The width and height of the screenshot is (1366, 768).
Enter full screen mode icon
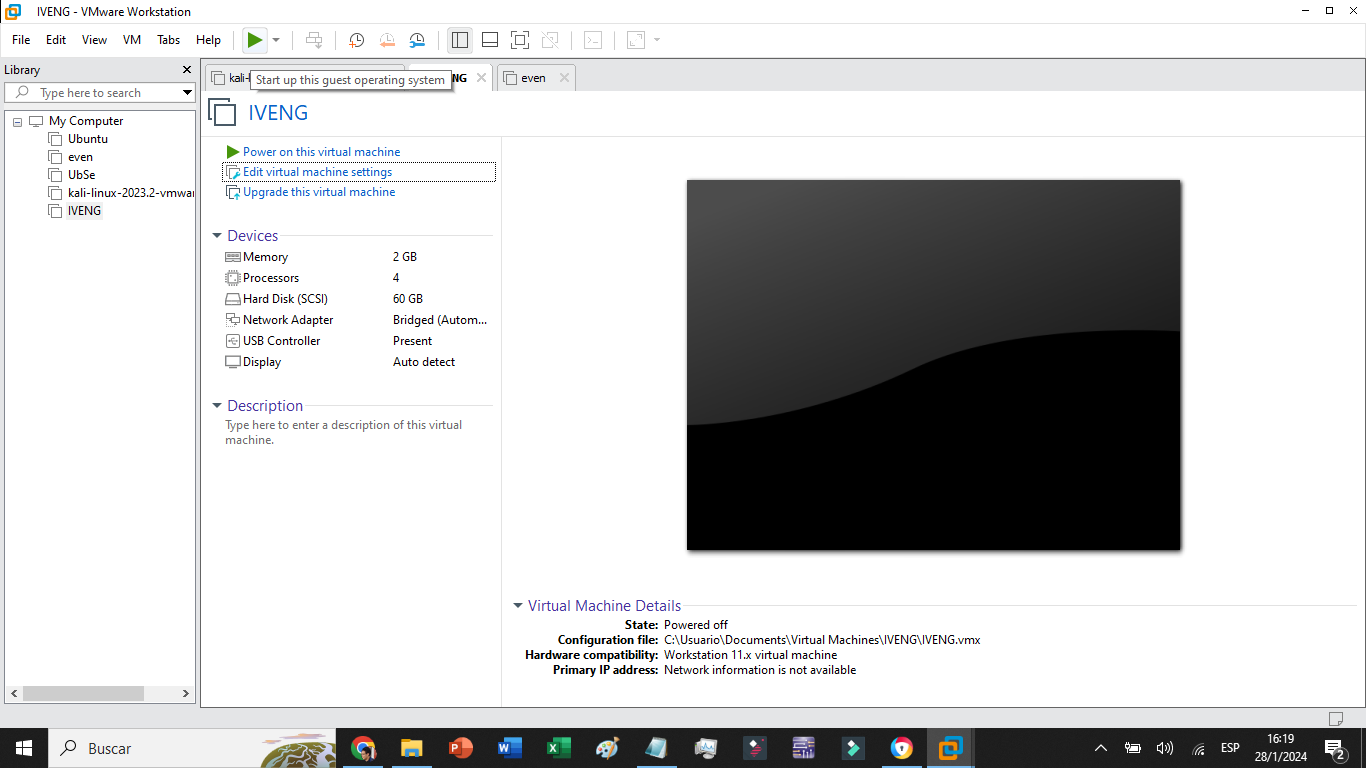pos(519,40)
